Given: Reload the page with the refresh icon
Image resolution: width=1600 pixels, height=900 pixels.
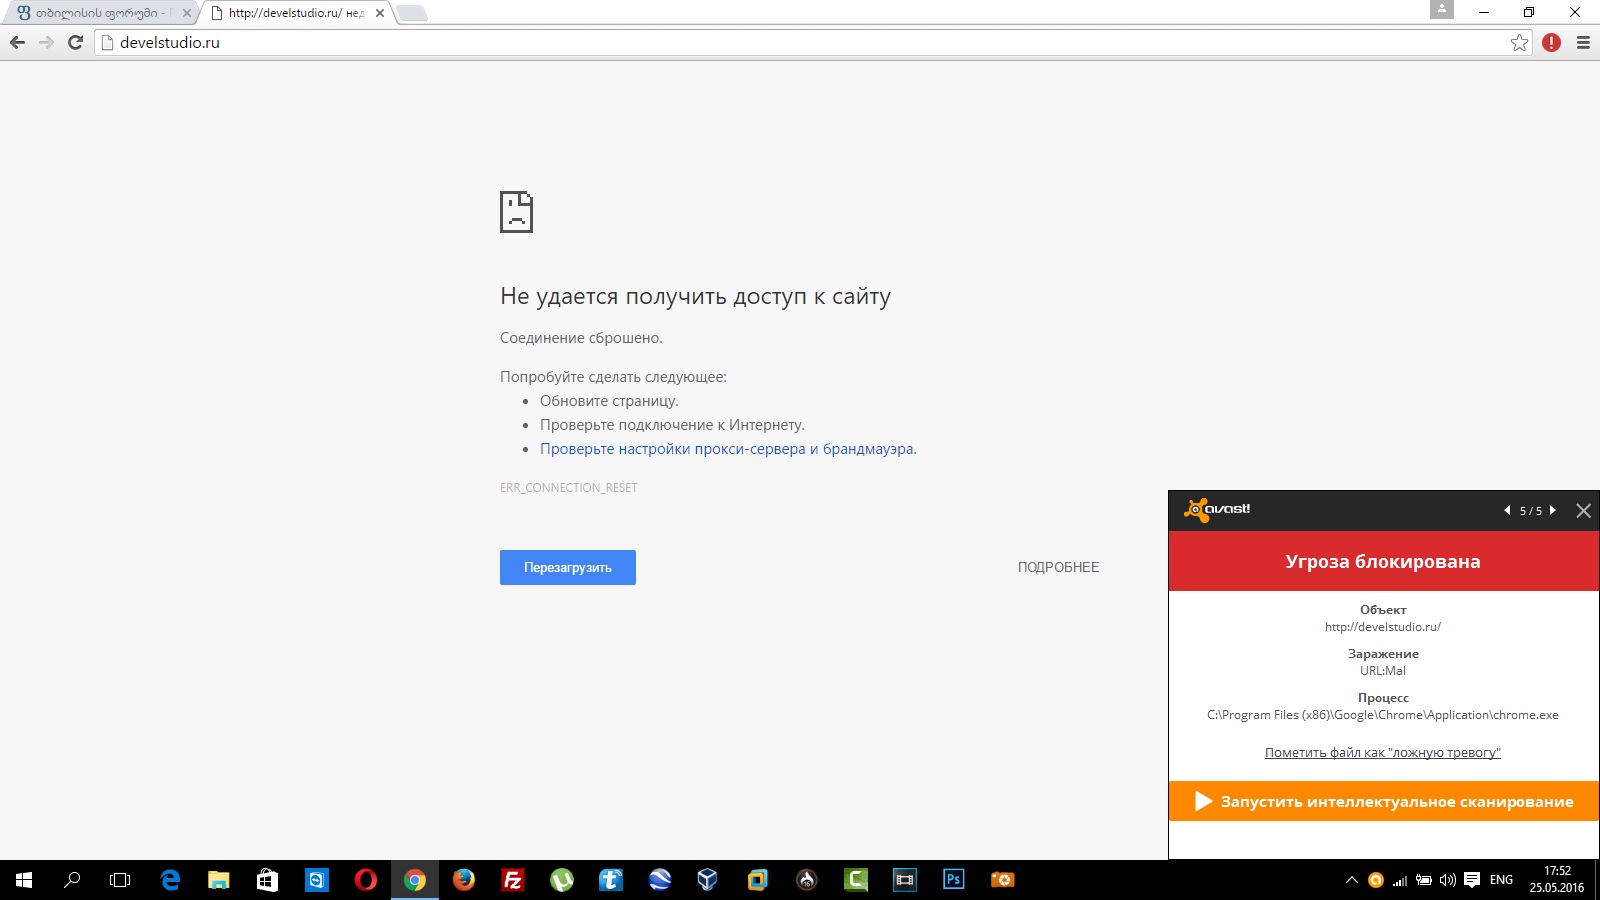Looking at the screenshot, I should click(x=75, y=42).
